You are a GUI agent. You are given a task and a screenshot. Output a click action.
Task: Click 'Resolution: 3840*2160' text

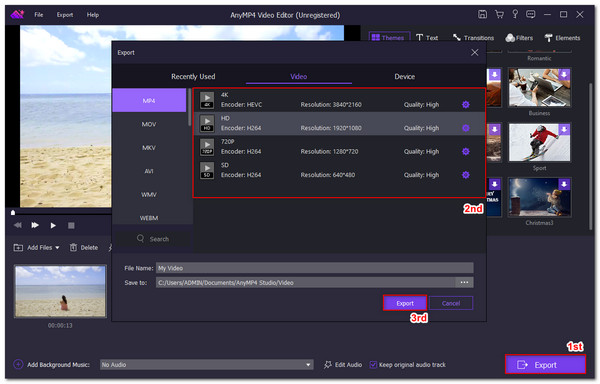point(331,104)
